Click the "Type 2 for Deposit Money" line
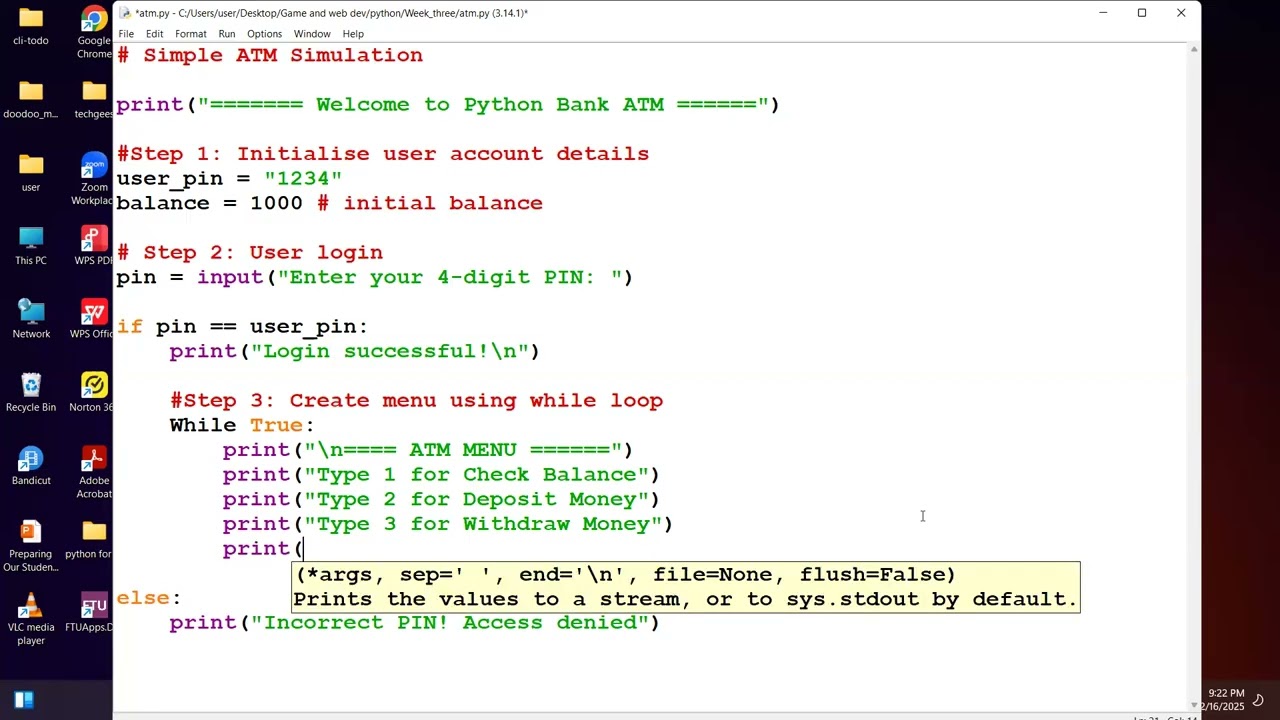Viewport: 1280px width, 720px height. [441, 499]
